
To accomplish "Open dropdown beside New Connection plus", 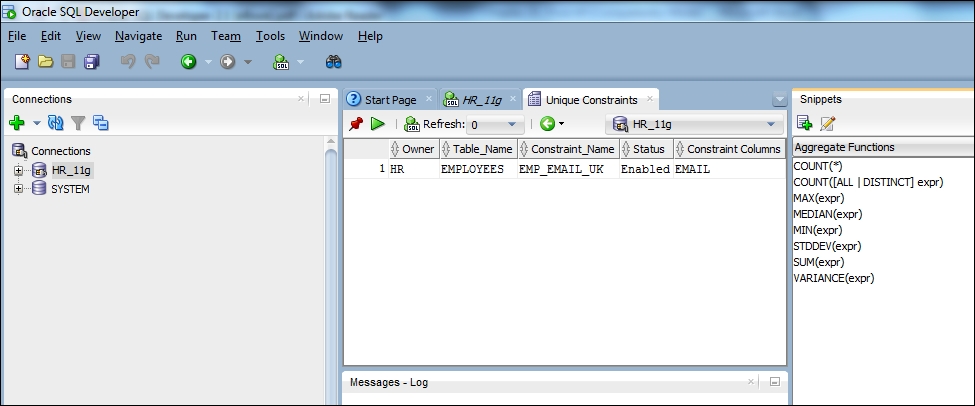I will 37,123.
